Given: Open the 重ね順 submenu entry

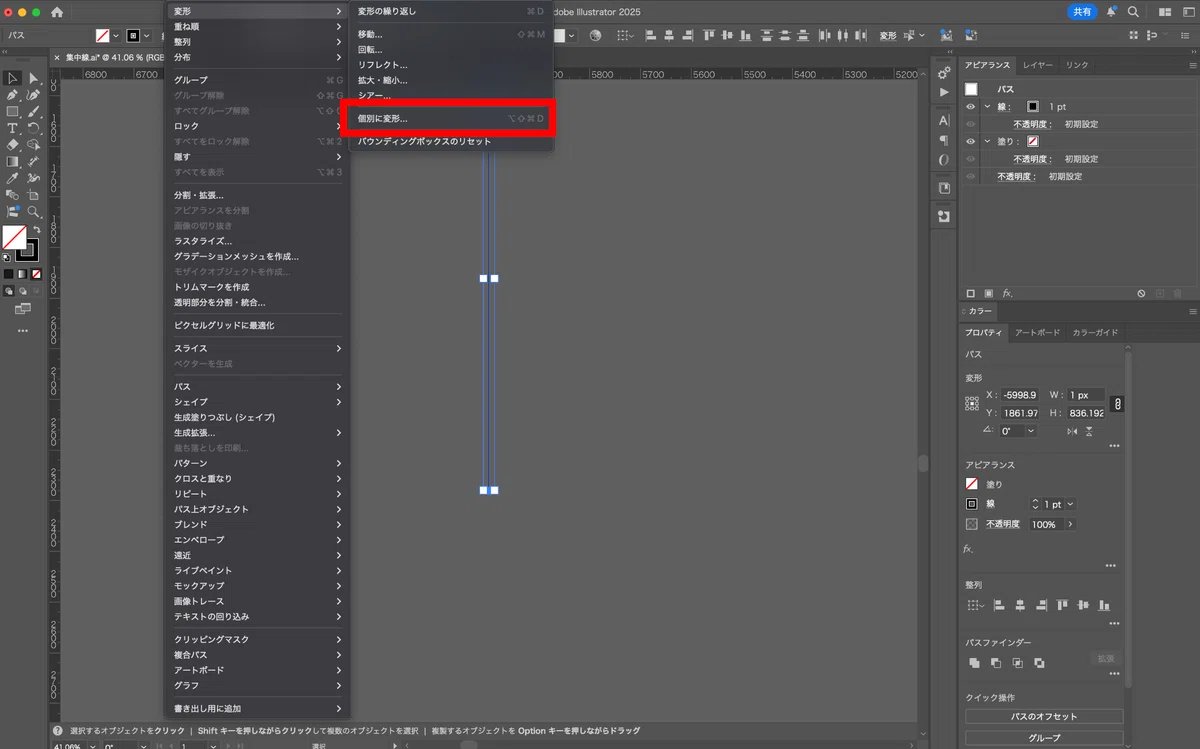Looking at the screenshot, I should [257, 27].
